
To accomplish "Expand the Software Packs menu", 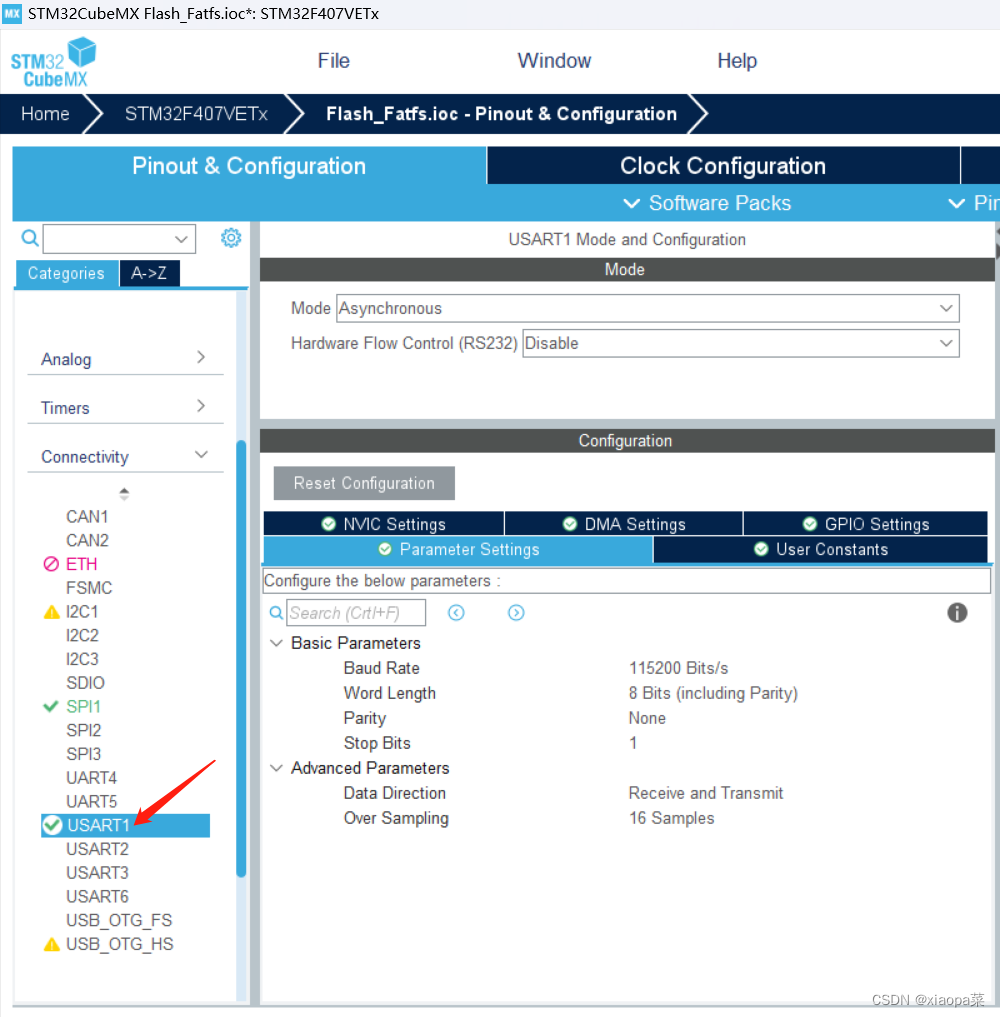I will (707, 203).
